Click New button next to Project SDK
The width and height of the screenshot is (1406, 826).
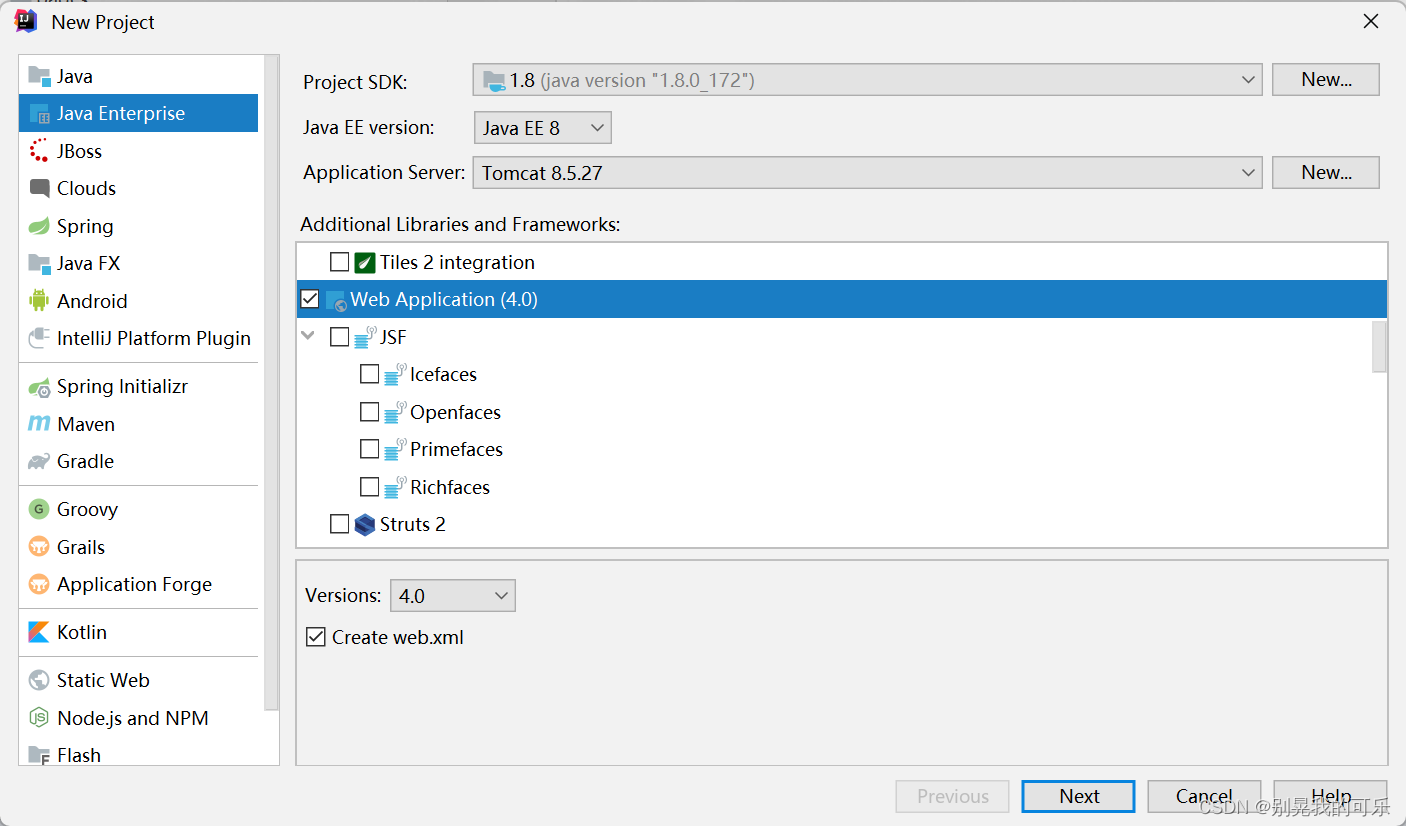1326,80
